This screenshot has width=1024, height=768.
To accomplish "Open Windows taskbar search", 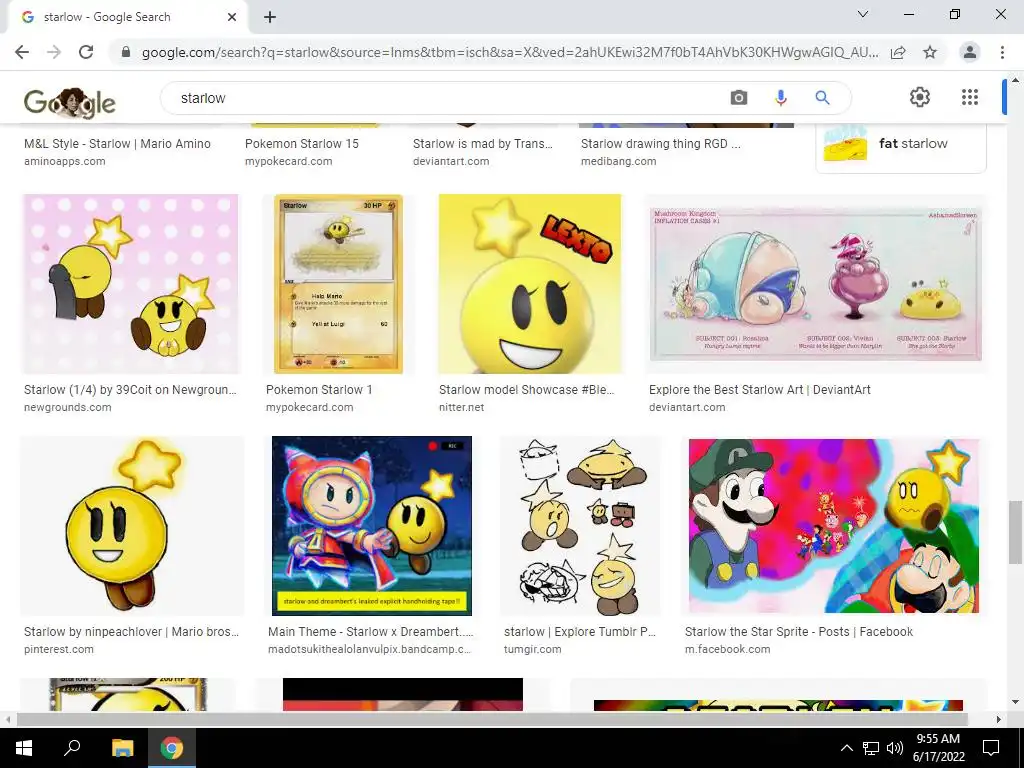I will pos(72,748).
